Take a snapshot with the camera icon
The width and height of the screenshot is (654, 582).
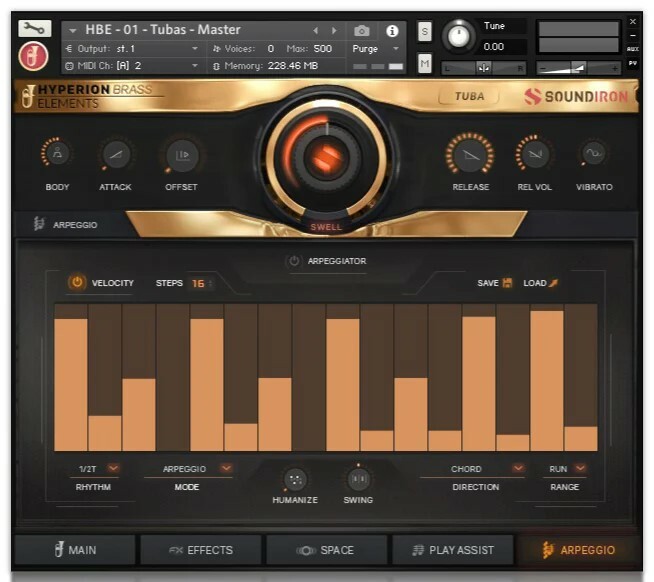pos(362,31)
